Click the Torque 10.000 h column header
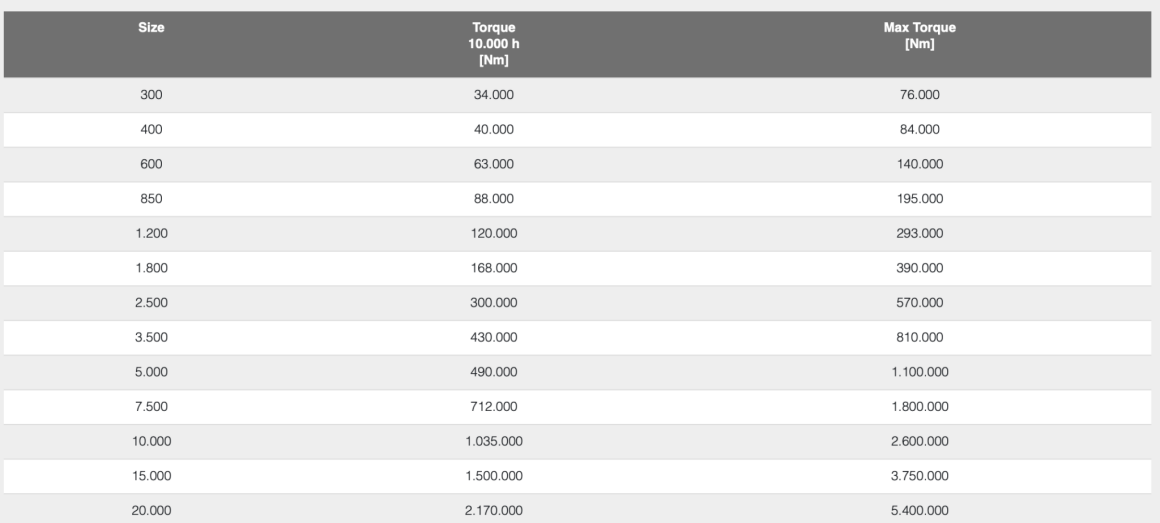The width and height of the screenshot is (1160, 523). click(x=497, y=45)
